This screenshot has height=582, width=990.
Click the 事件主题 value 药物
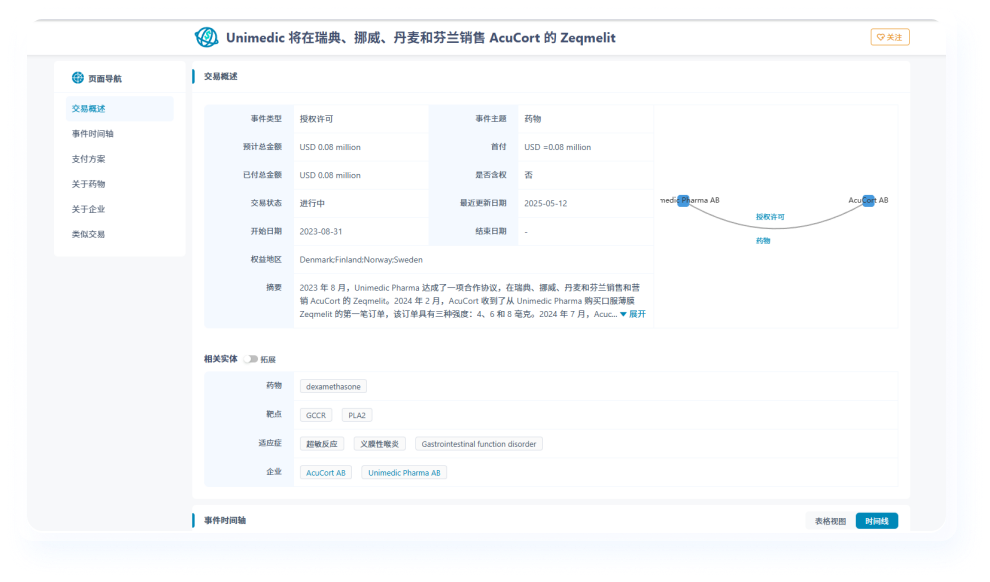point(532,119)
